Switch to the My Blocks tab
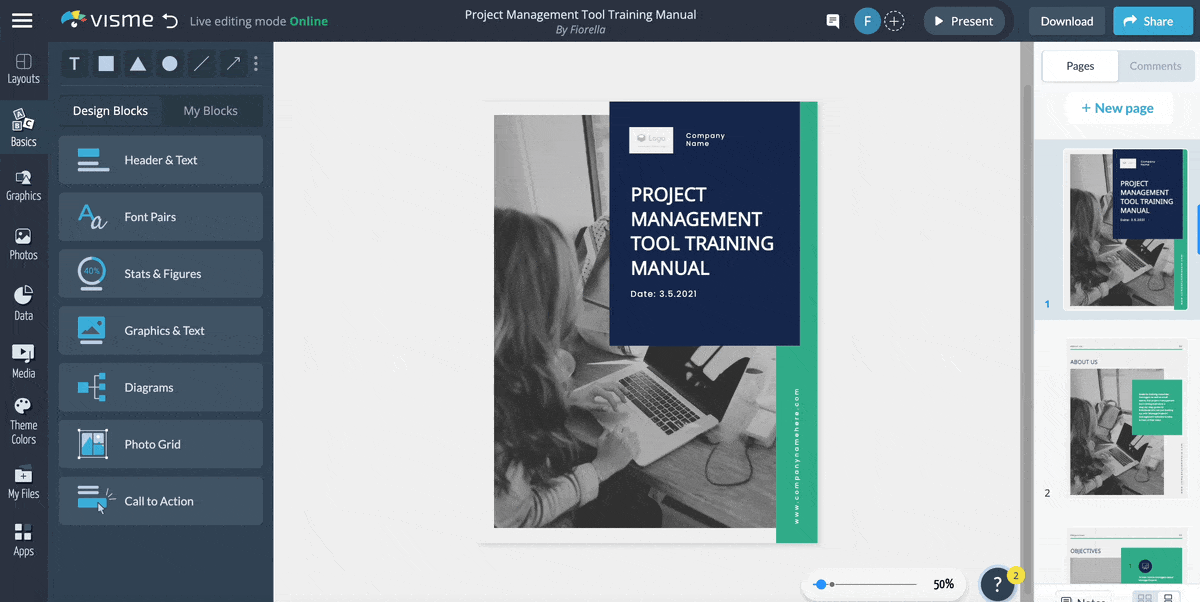This screenshot has height=602, width=1200. click(210, 111)
